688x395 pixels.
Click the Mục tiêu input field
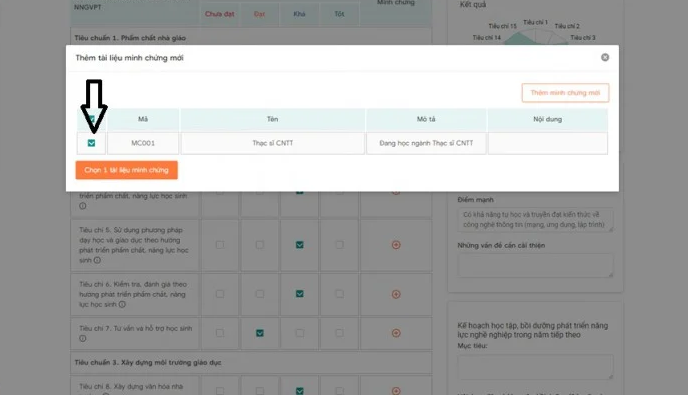pyautogui.click(x=535, y=367)
